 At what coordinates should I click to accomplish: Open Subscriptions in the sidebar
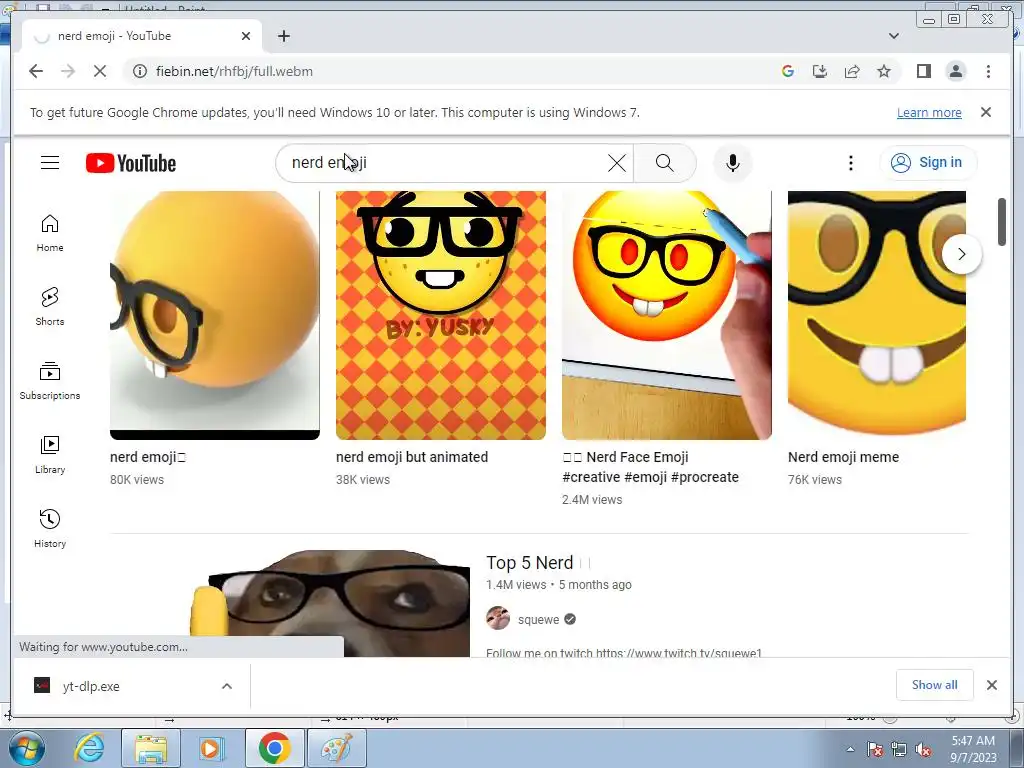[x=50, y=381]
